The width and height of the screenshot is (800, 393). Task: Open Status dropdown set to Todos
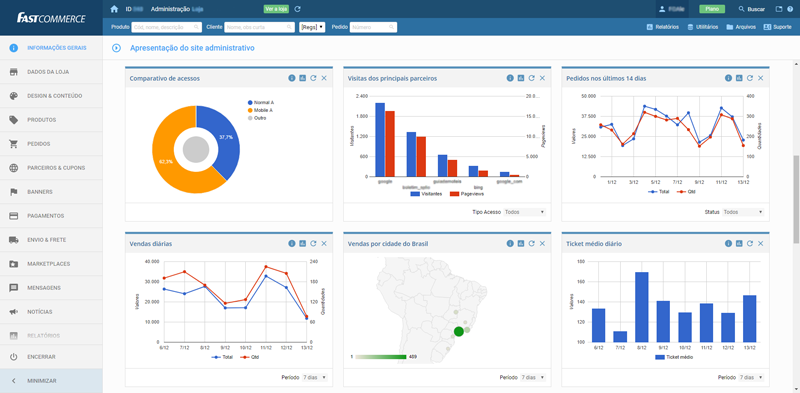point(743,212)
